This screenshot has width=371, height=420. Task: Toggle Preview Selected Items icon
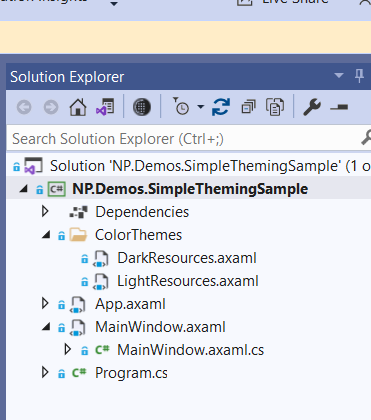(x=339, y=107)
